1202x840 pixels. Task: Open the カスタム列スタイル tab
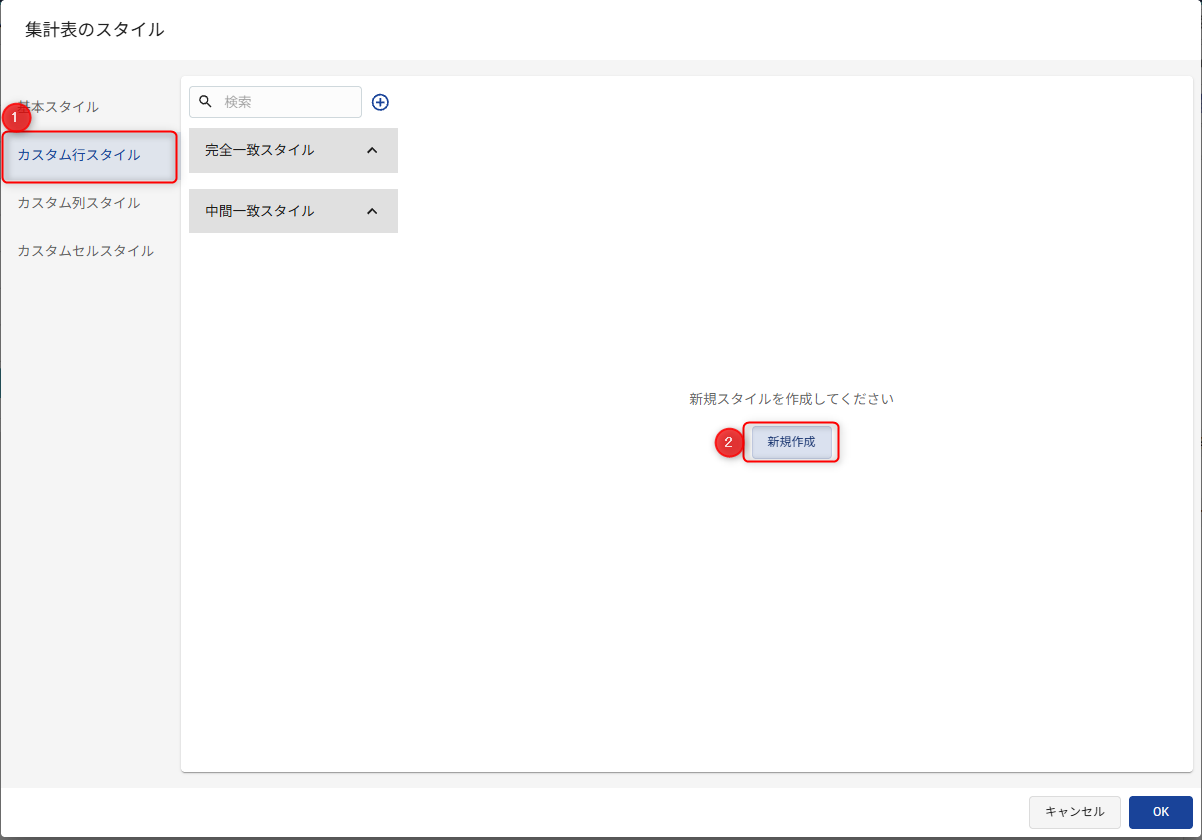click(x=79, y=203)
